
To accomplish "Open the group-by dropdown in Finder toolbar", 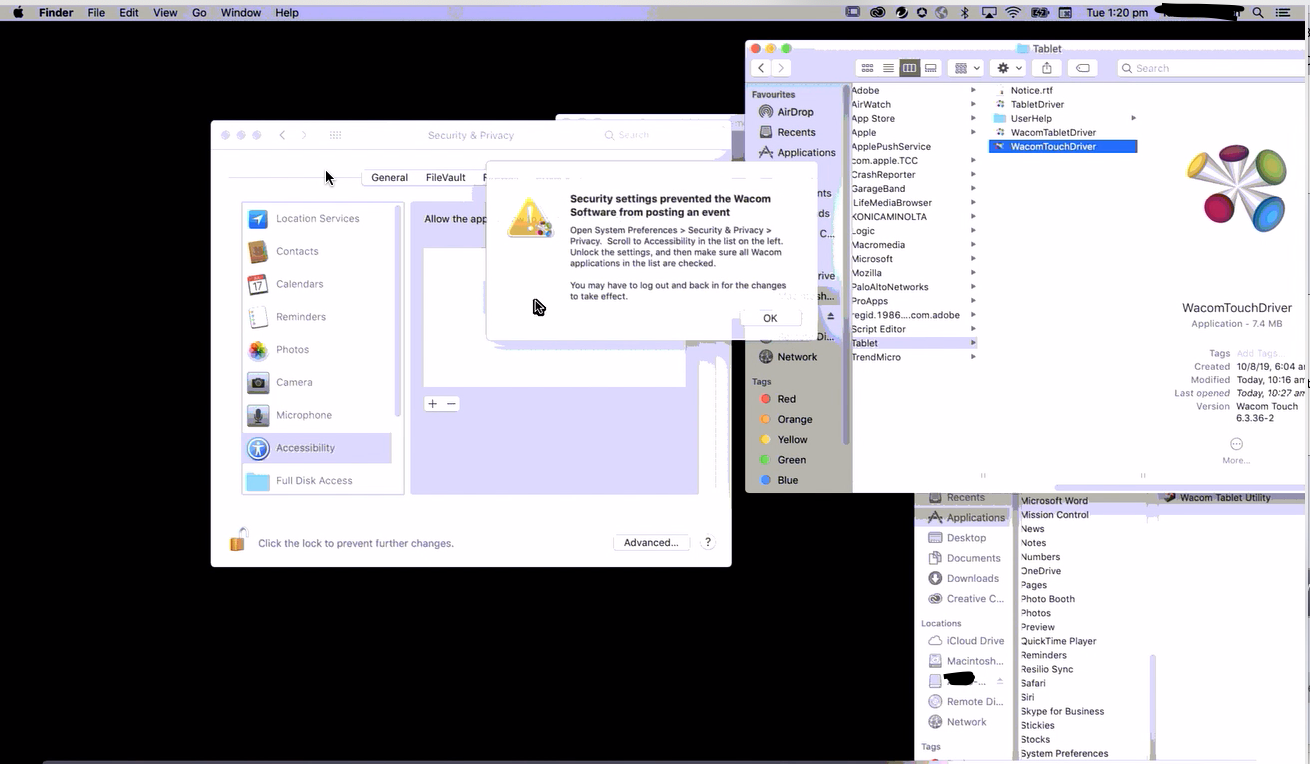I will [967, 68].
